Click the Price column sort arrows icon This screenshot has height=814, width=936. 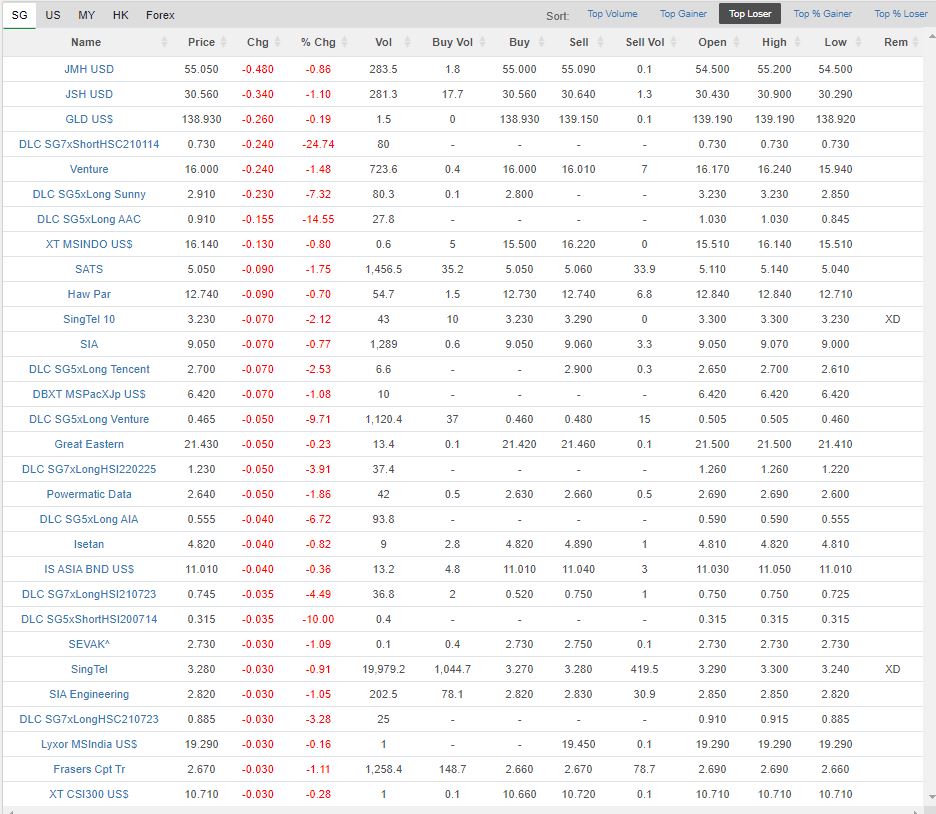tap(223, 42)
